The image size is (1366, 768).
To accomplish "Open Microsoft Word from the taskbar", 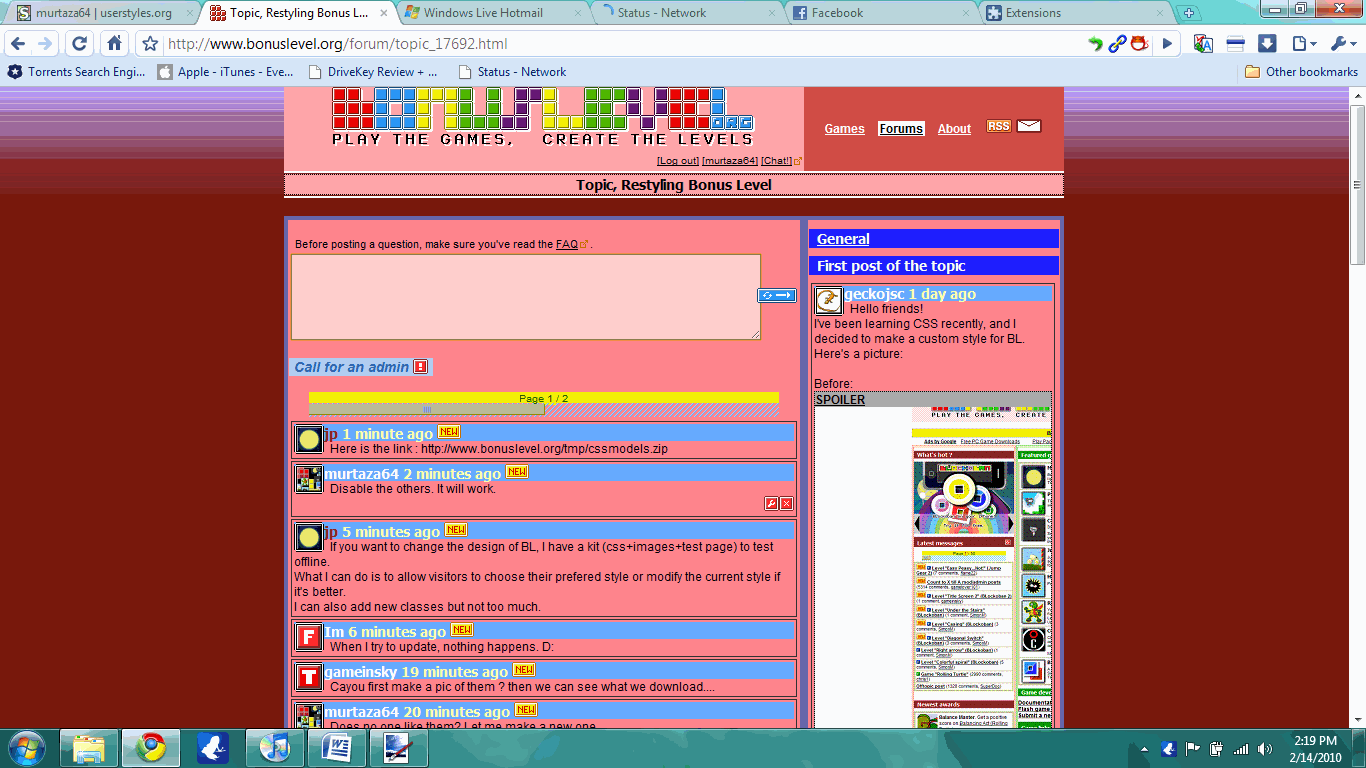I will (337, 748).
